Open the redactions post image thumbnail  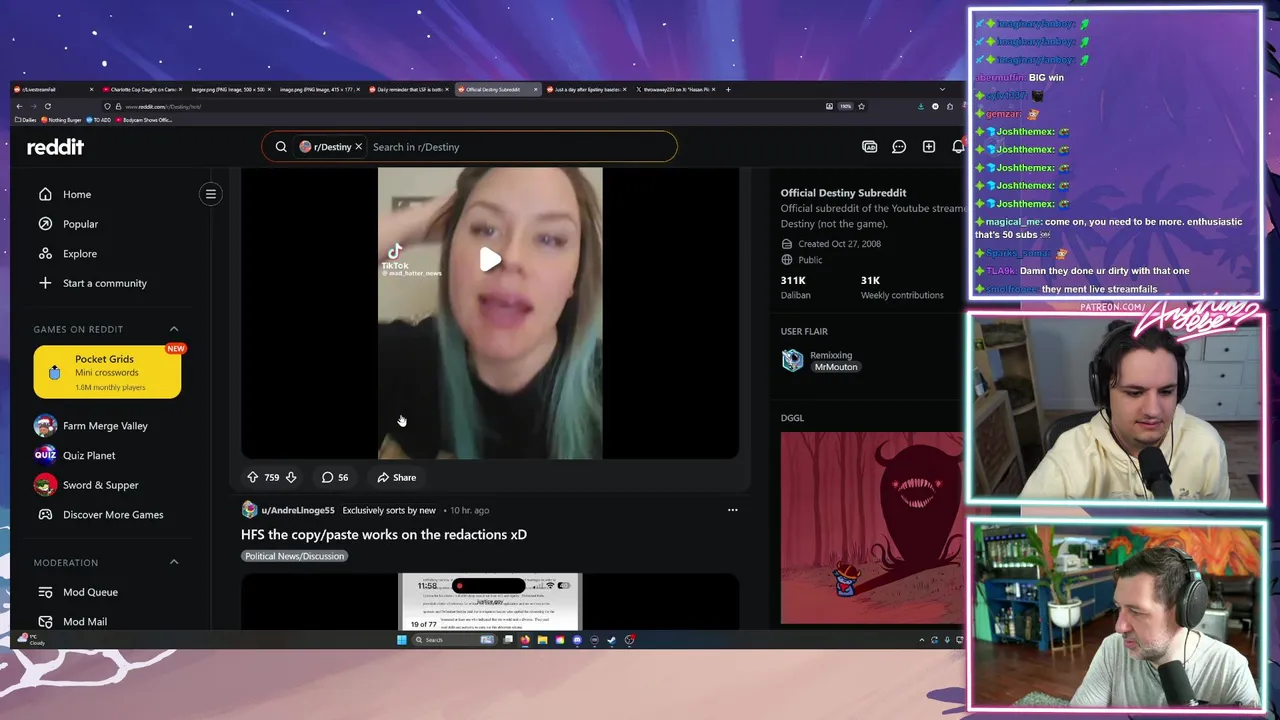click(490, 601)
